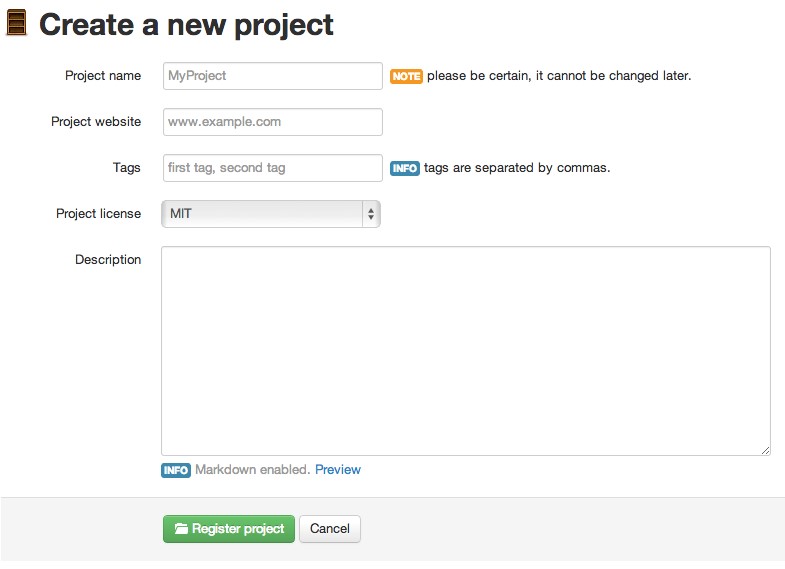785x569 pixels.
Task: Click the Create a new project heading
Action: pos(186,25)
